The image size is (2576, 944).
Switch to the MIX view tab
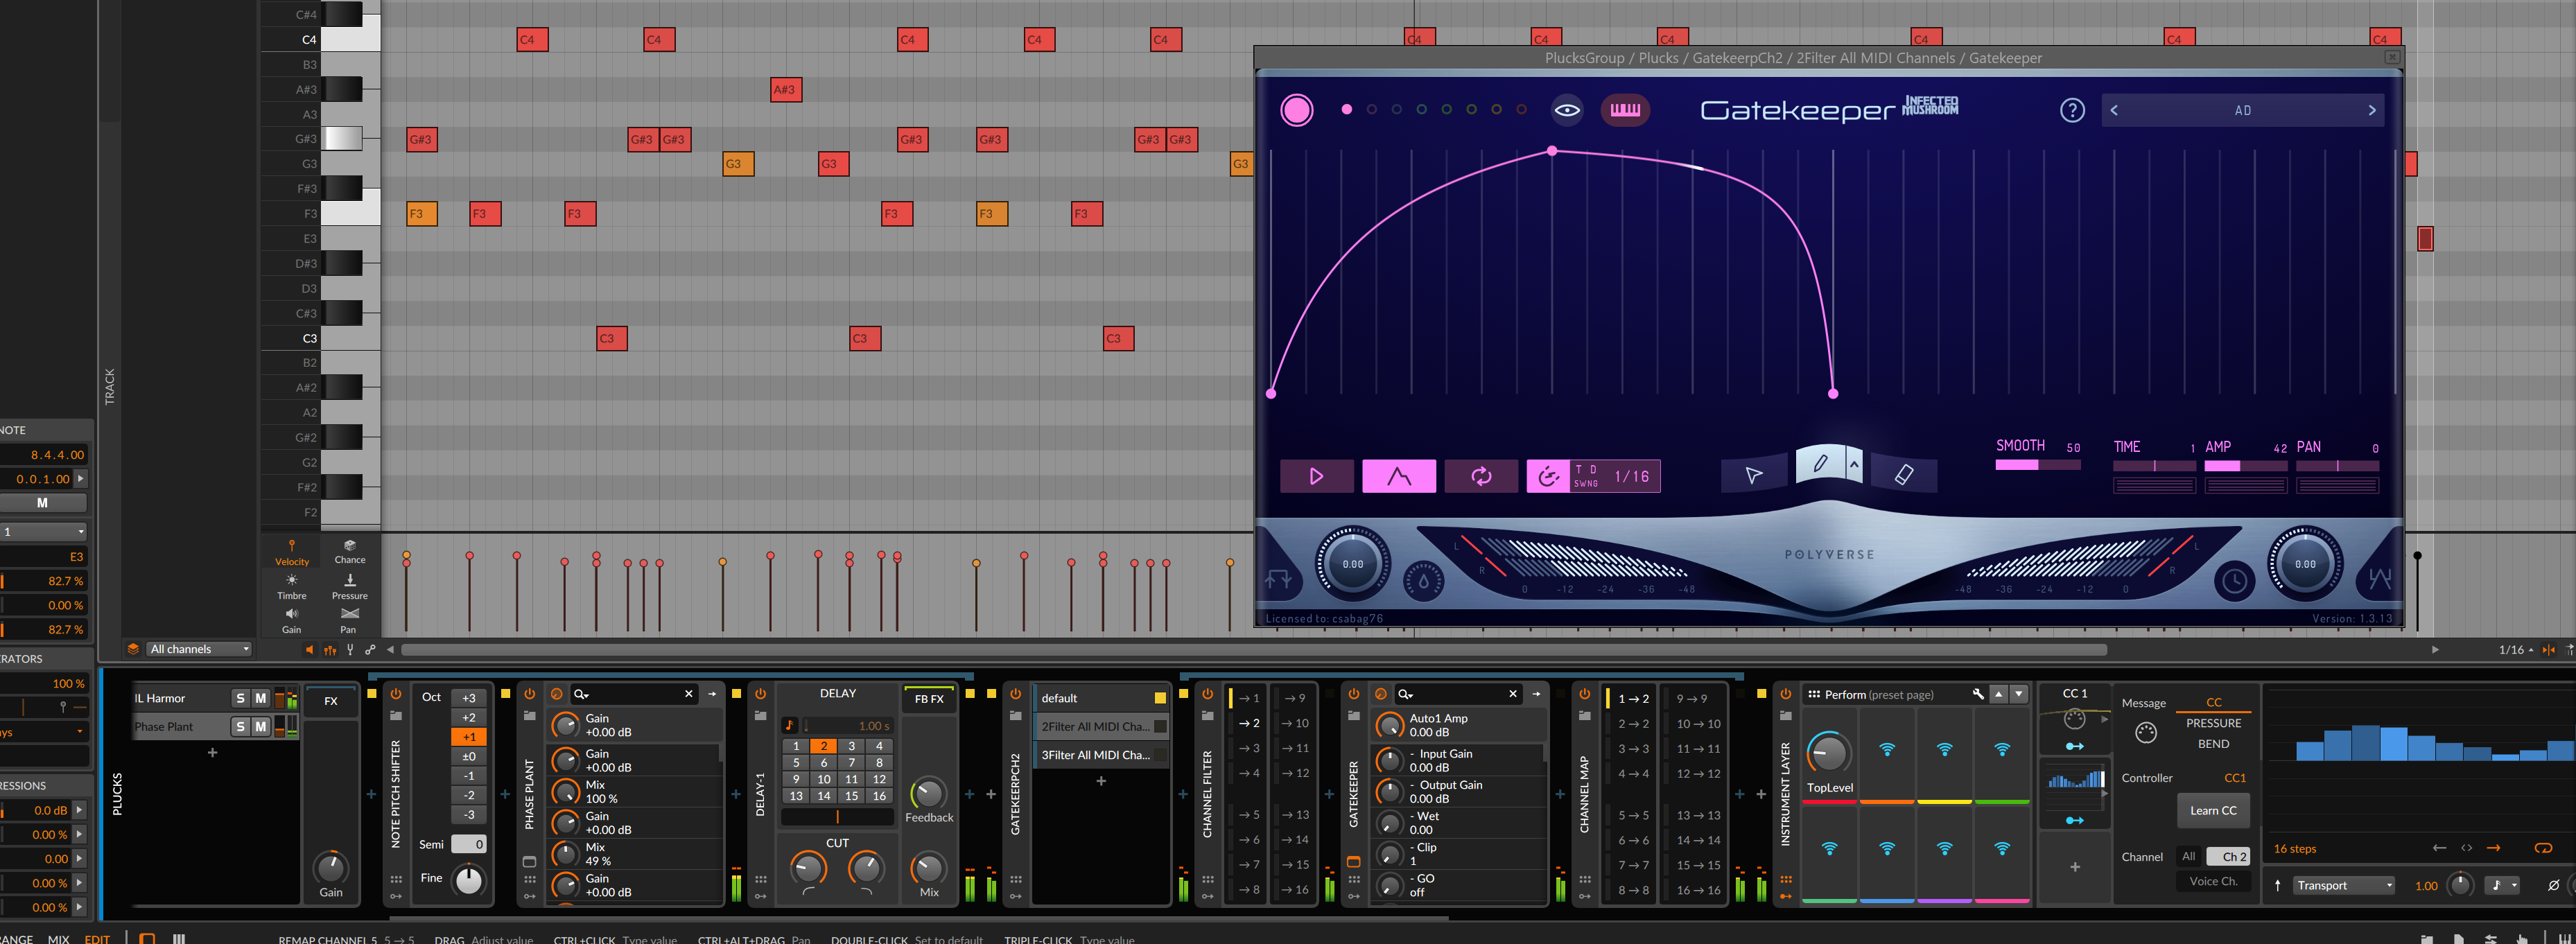(x=59, y=939)
